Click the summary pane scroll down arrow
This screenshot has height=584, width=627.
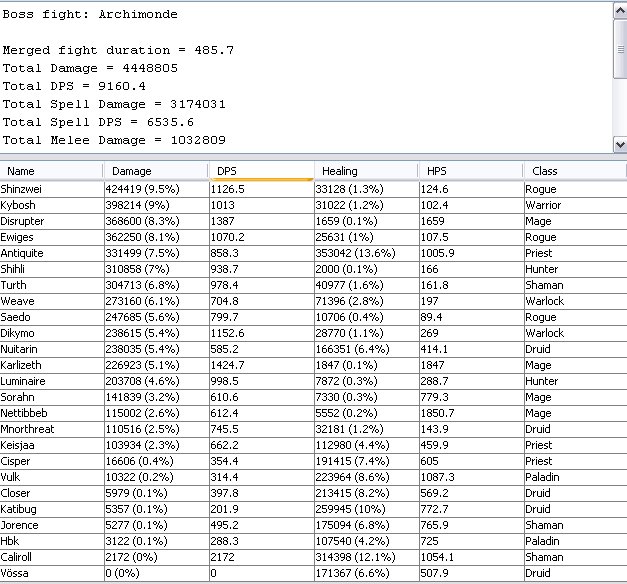(x=620, y=144)
